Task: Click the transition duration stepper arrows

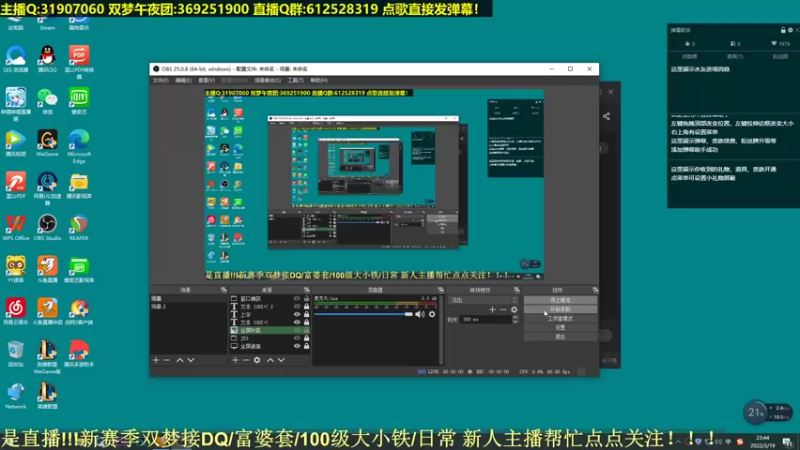Action: pyautogui.click(x=515, y=319)
